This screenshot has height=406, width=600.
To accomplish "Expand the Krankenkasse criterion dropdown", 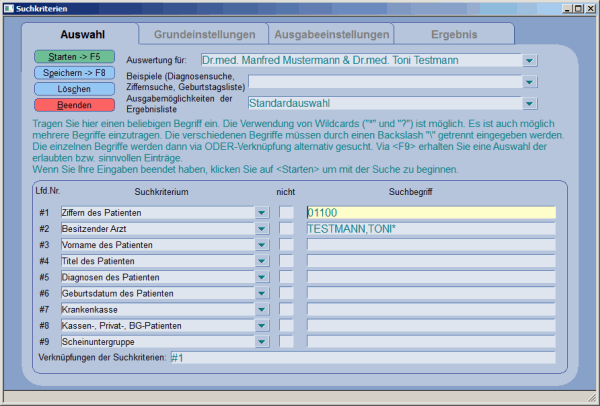I will [261, 309].
